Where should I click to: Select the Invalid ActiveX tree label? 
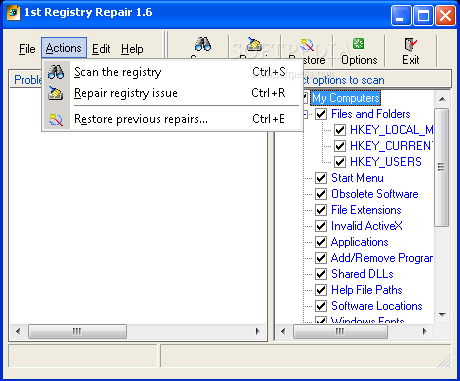coord(367,226)
